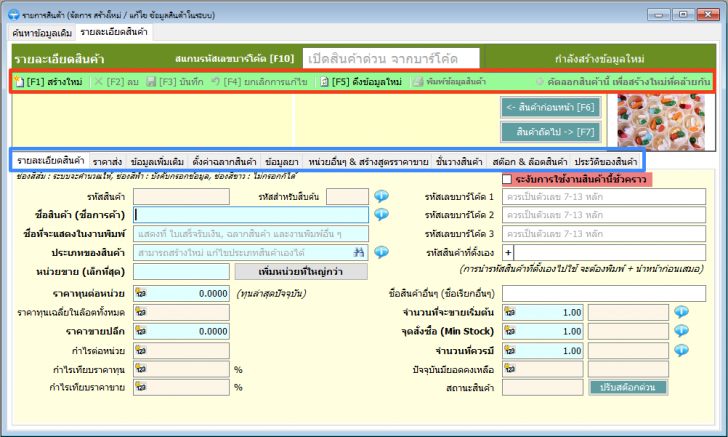Switch to the ค้นหาข้อมูลเดิม tab
The height and width of the screenshot is (437, 728).
(x=42, y=33)
